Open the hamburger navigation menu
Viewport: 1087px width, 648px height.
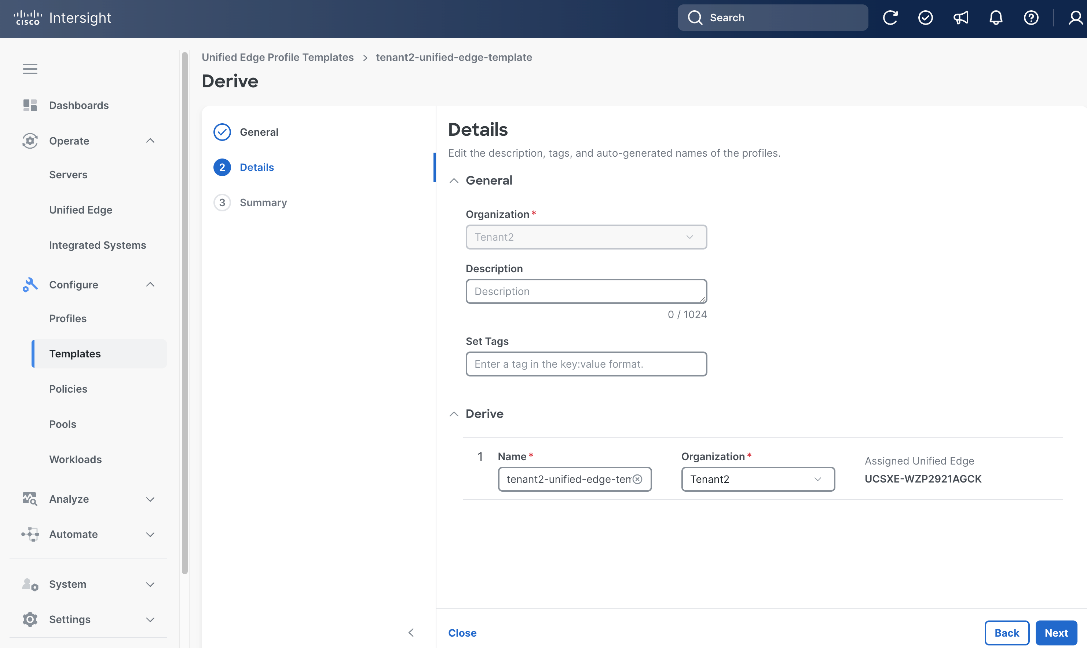pos(30,69)
